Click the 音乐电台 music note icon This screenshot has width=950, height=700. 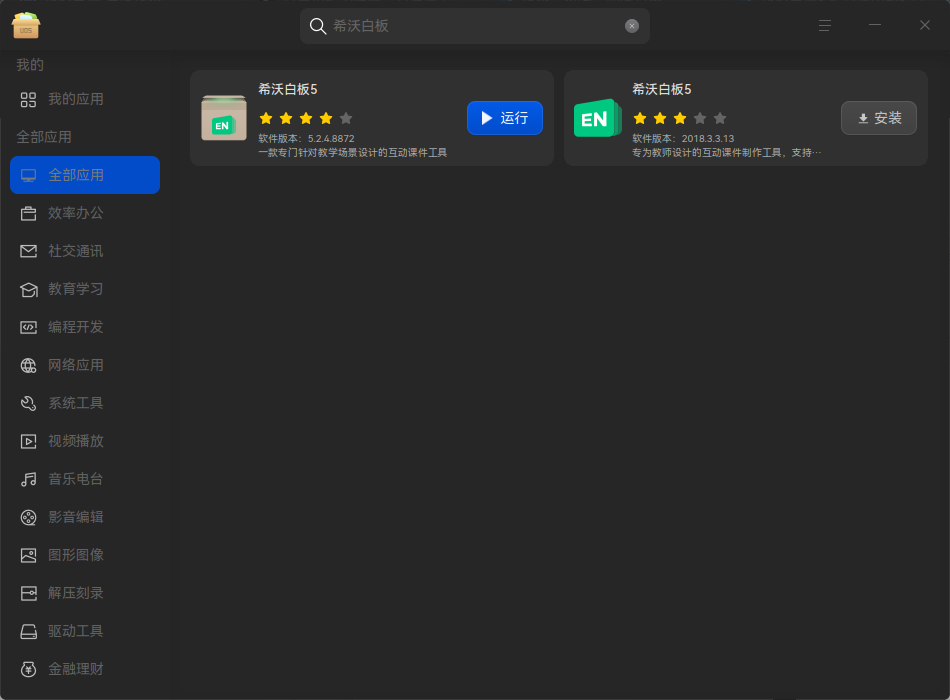28,479
